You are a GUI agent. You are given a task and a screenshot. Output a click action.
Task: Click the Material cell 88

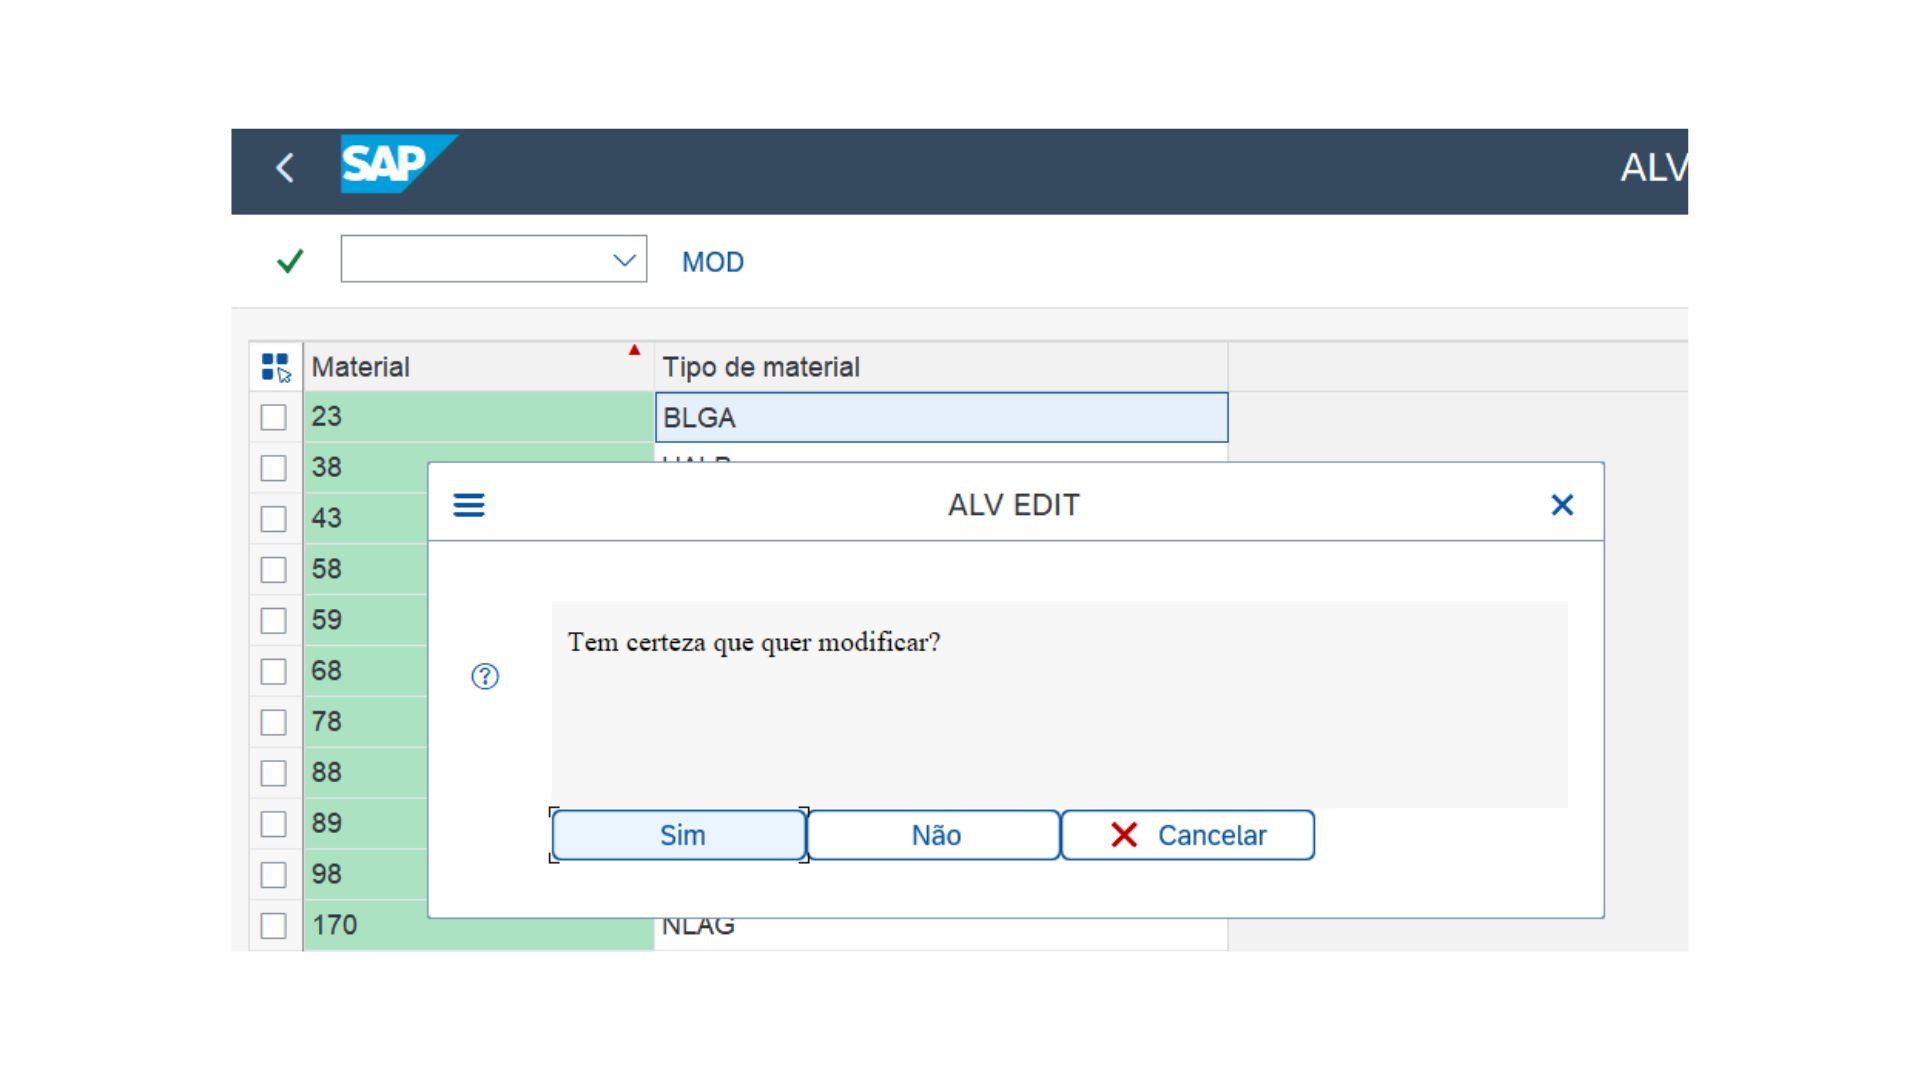366,773
